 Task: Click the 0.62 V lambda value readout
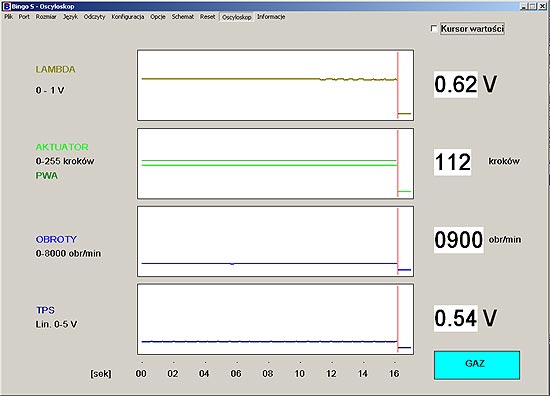pyautogui.click(x=466, y=84)
